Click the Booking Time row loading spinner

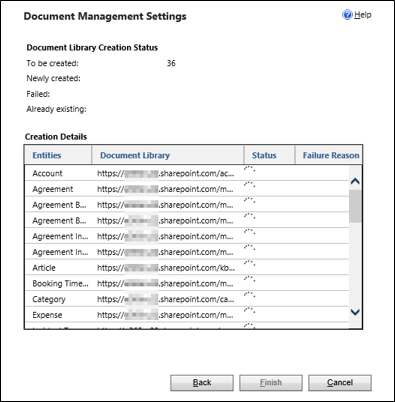249,279
